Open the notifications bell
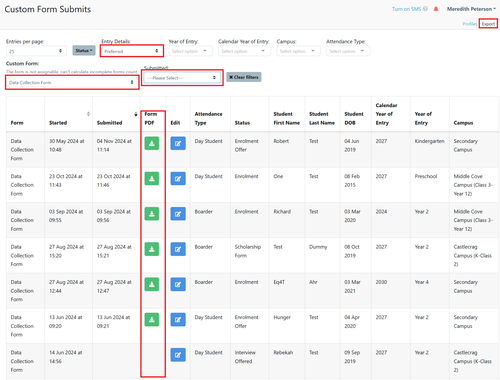500x380 pixels. point(436,9)
